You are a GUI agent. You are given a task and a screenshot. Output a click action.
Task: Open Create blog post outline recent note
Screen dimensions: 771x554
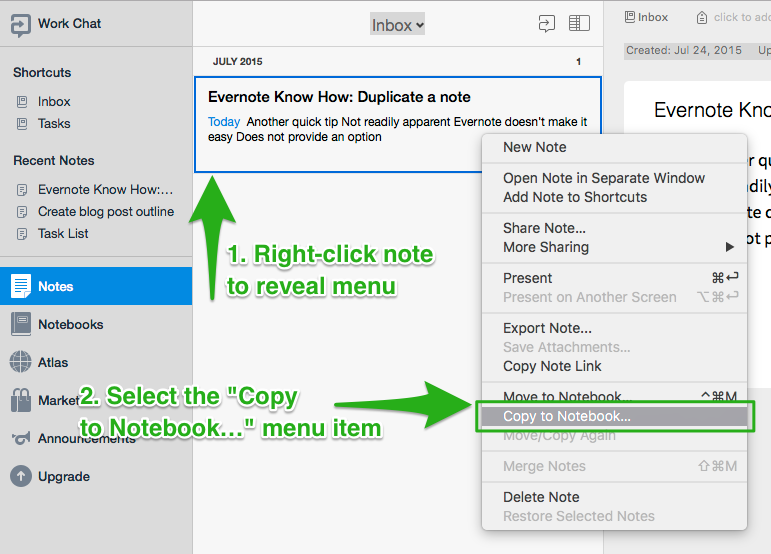106,212
